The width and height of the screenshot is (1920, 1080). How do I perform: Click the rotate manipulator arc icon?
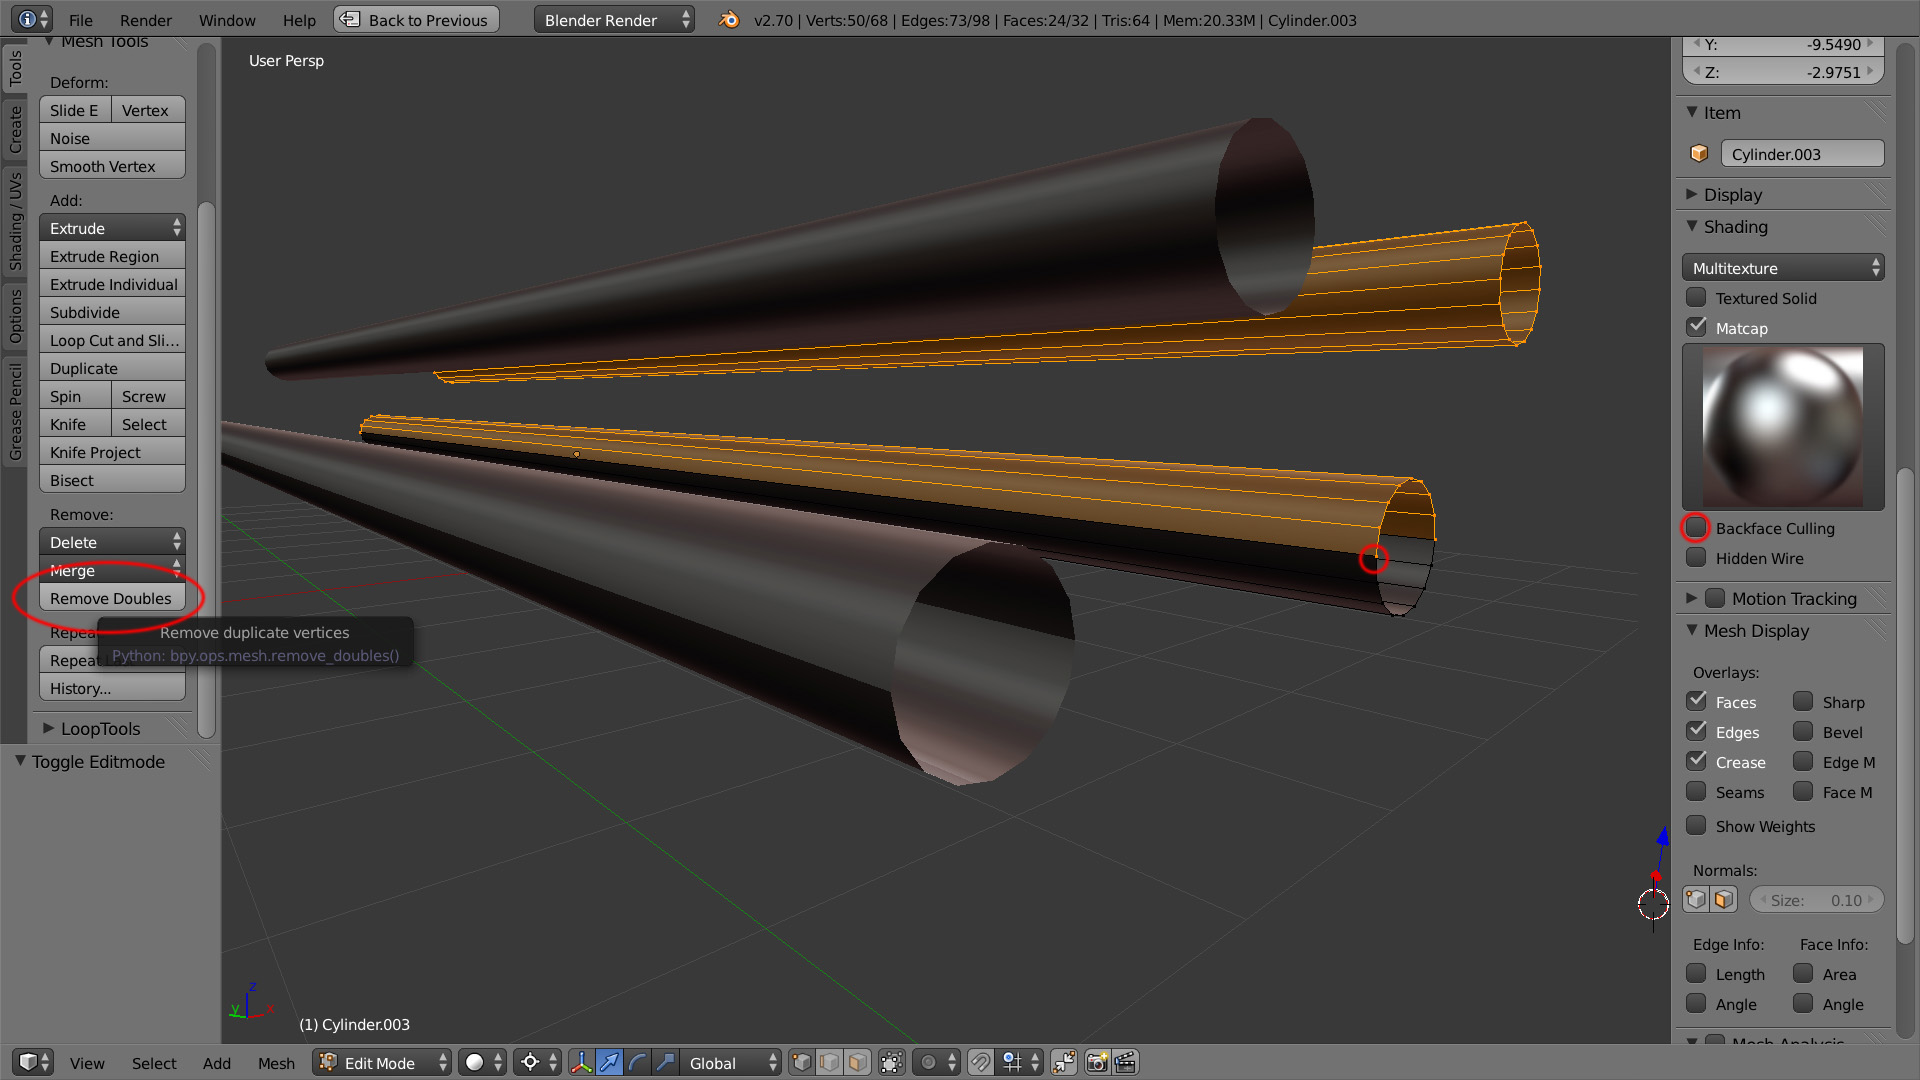point(637,1062)
